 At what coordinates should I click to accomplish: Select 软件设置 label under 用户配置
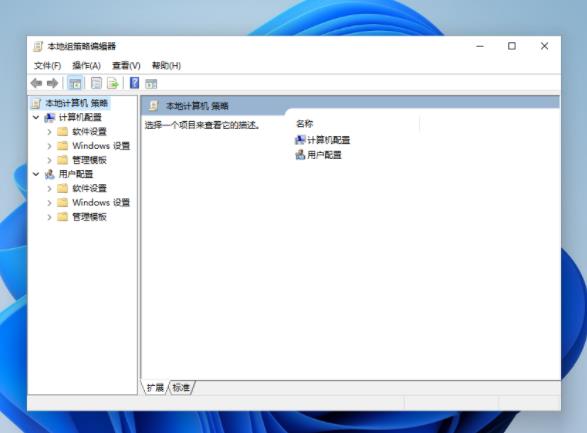click(89, 189)
